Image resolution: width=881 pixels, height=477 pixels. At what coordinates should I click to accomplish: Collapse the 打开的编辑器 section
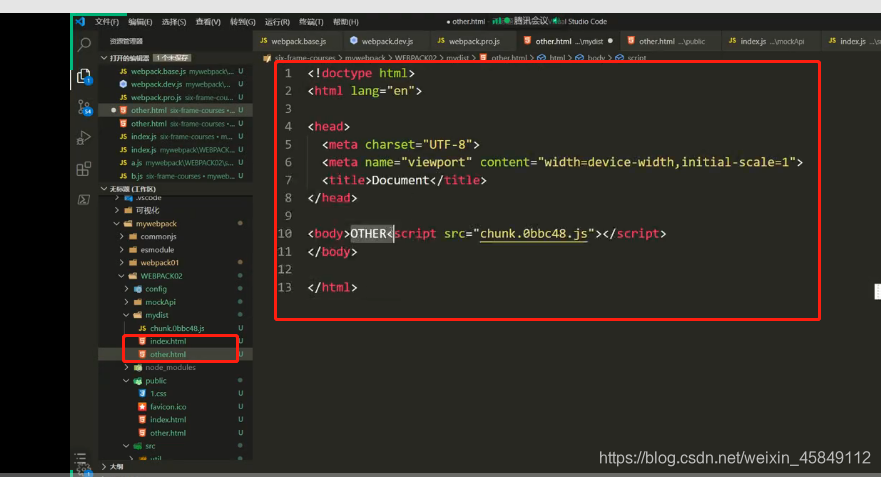[x=104, y=58]
